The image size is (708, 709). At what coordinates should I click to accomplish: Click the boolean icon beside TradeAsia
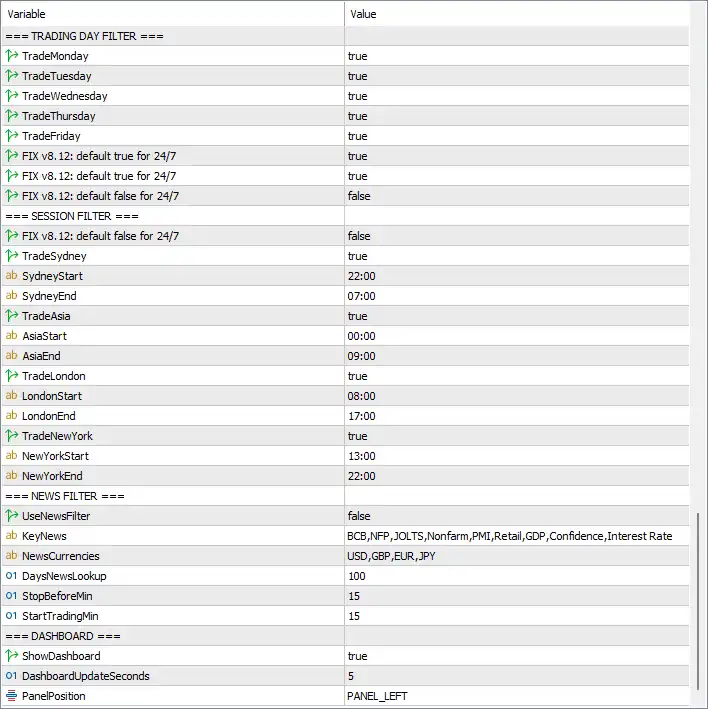12,316
